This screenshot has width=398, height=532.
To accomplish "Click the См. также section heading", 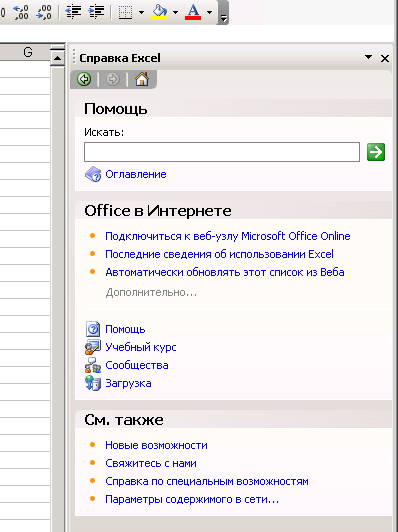I will 124,420.
